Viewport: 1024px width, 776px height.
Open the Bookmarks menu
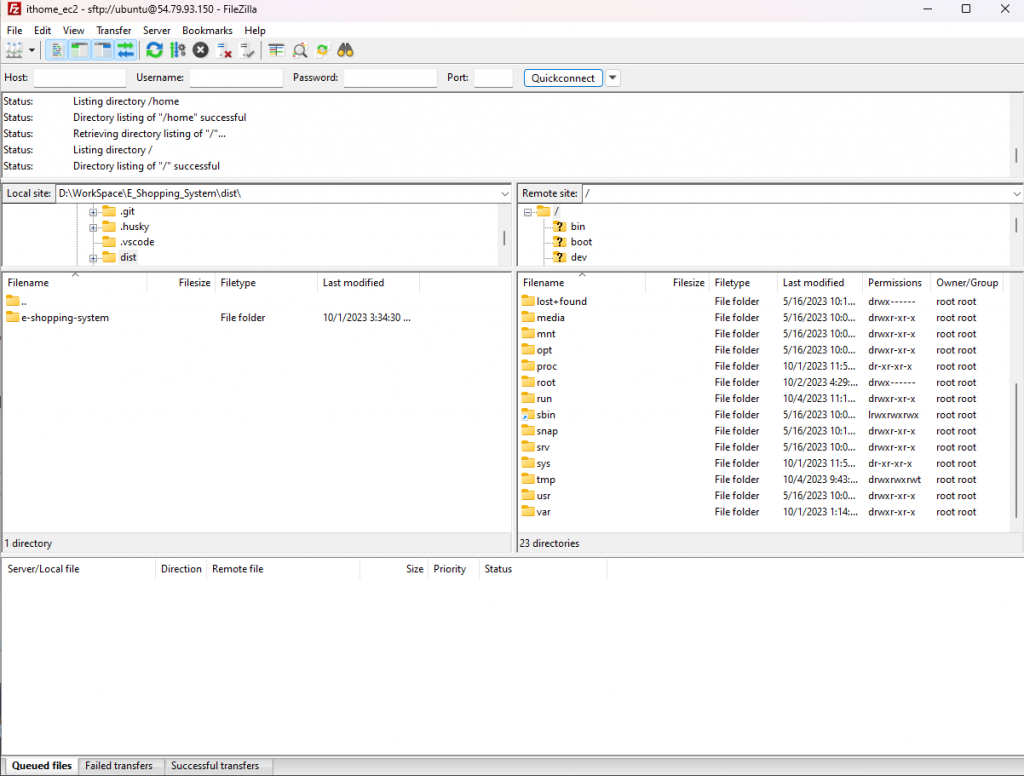point(207,30)
